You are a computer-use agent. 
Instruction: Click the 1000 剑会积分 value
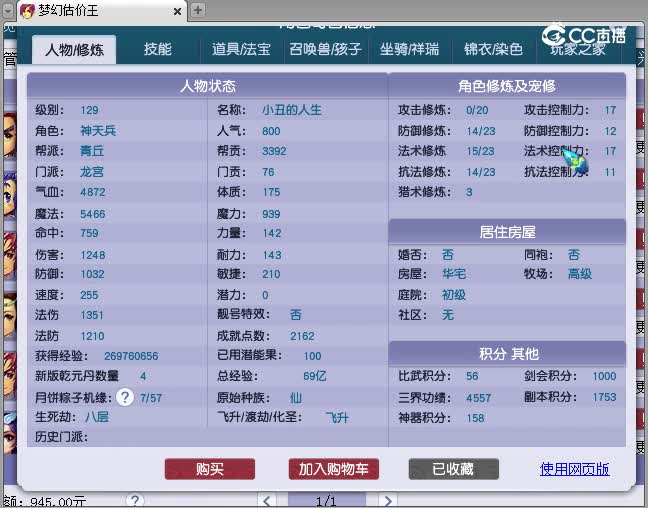click(x=604, y=376)
